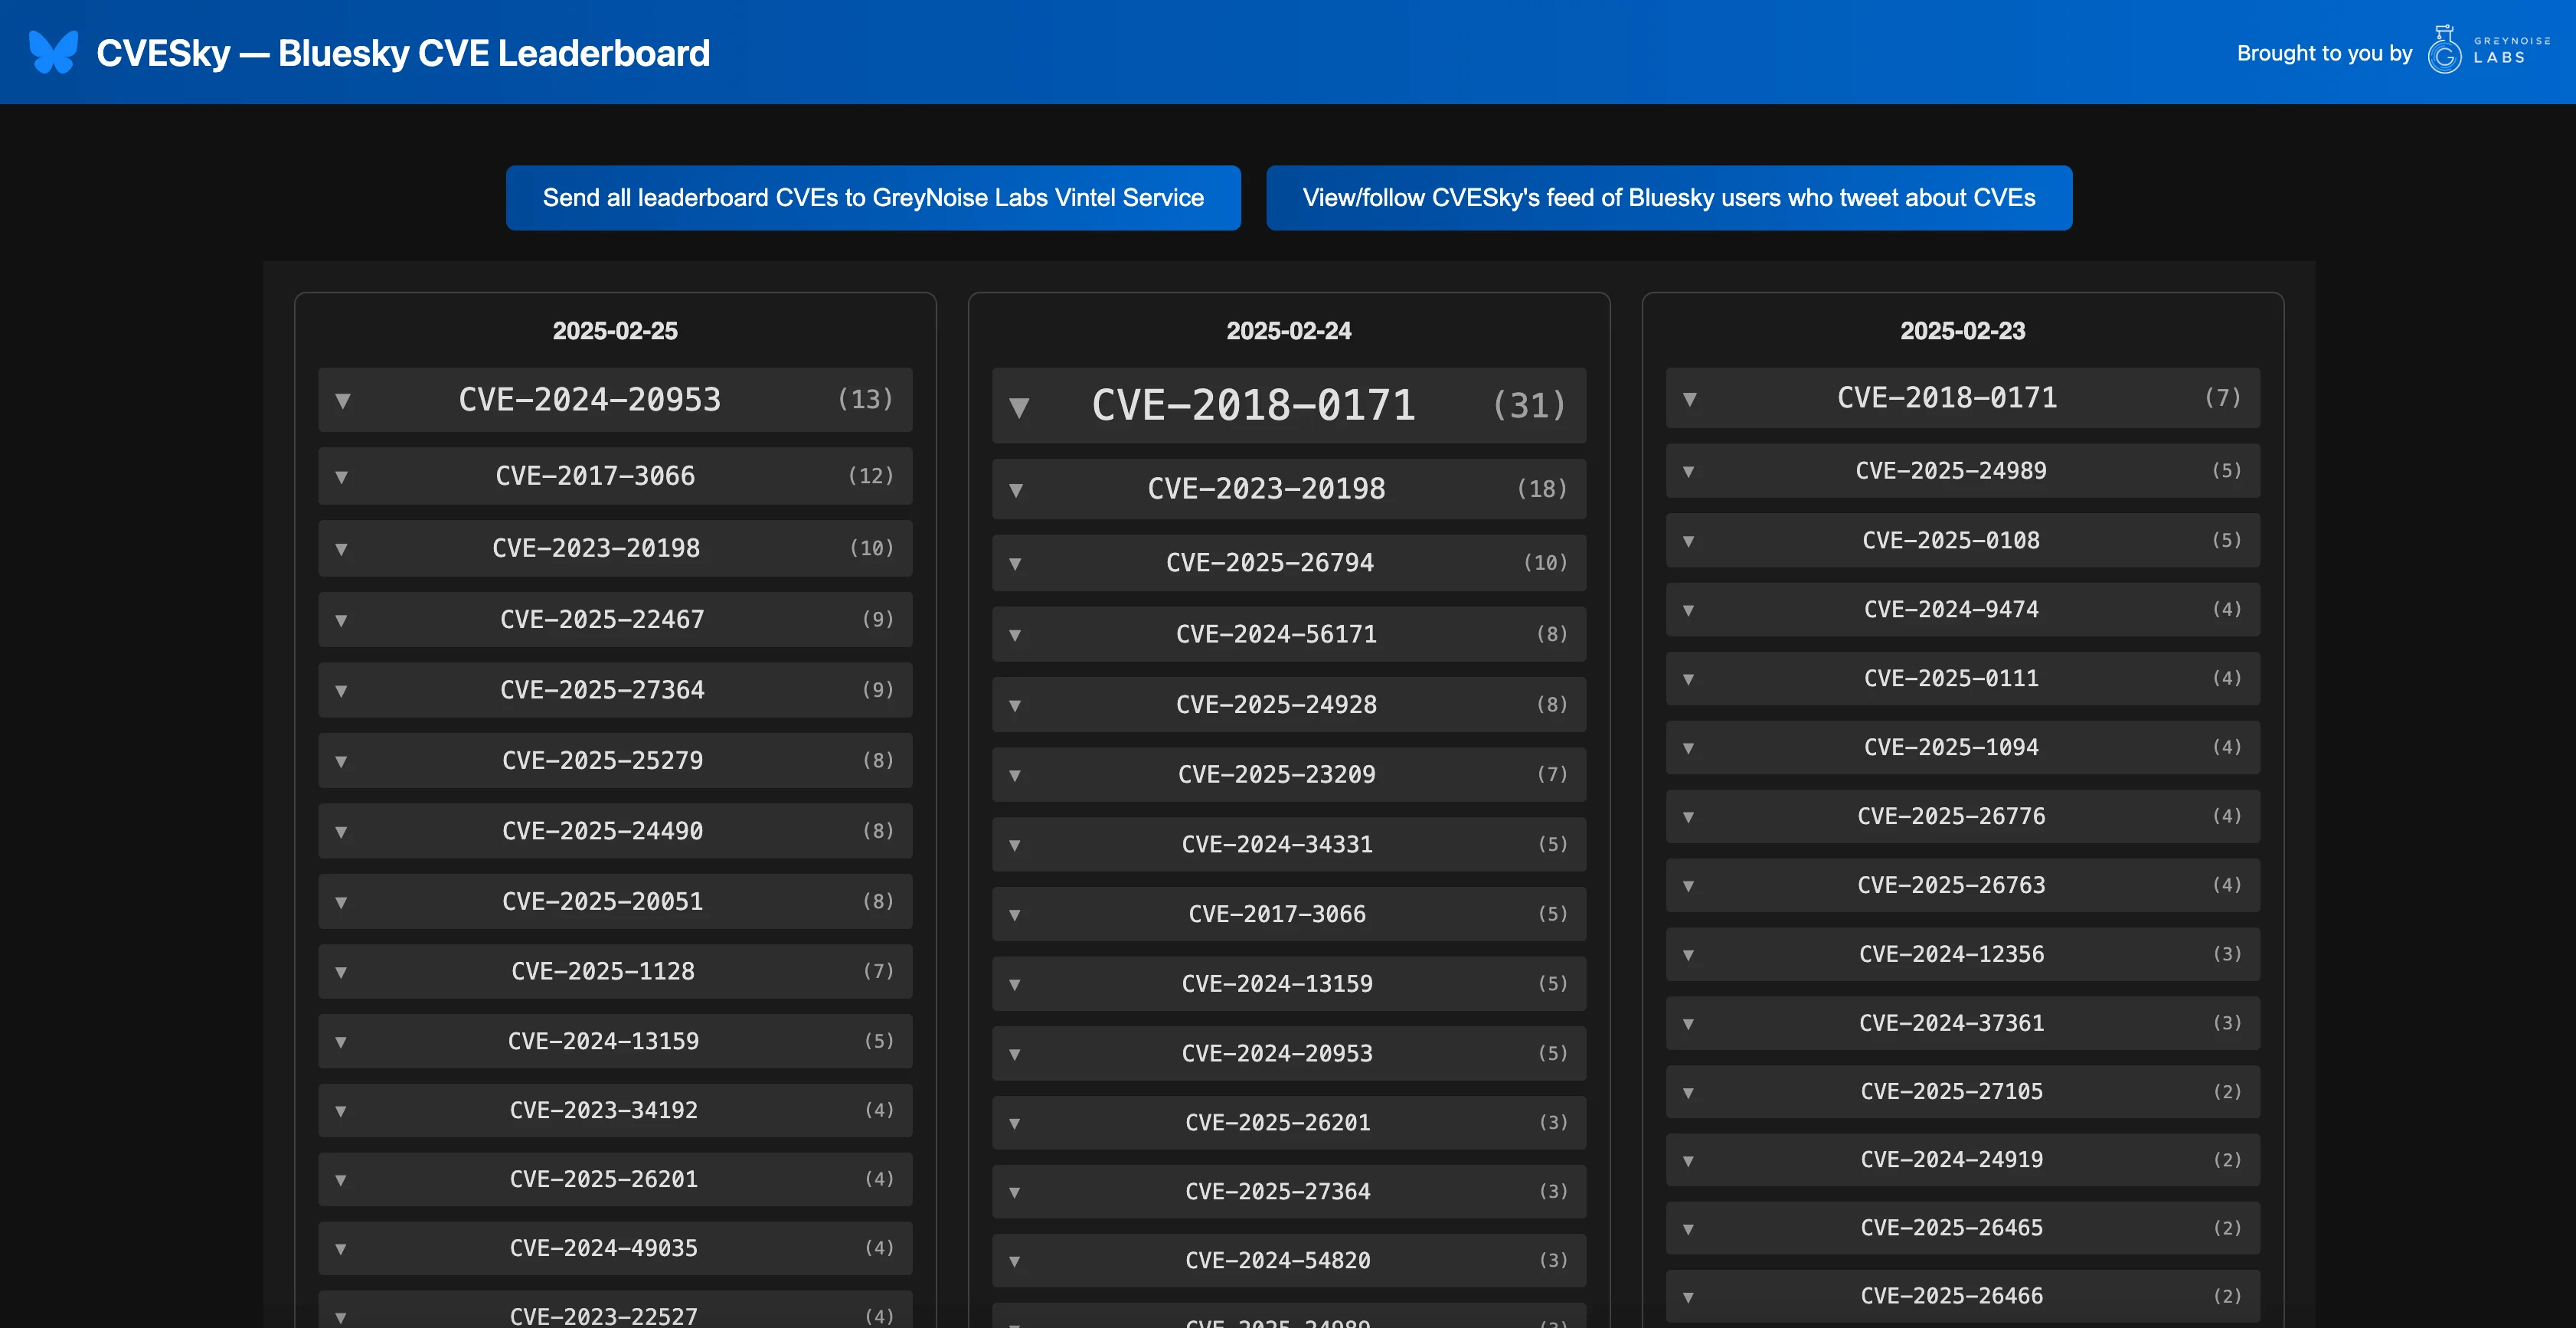Expand the CVE-2025-27105 disclosure triangle
The height and width of the screenshot is (1328, 2576).
coord(1689,1093)
